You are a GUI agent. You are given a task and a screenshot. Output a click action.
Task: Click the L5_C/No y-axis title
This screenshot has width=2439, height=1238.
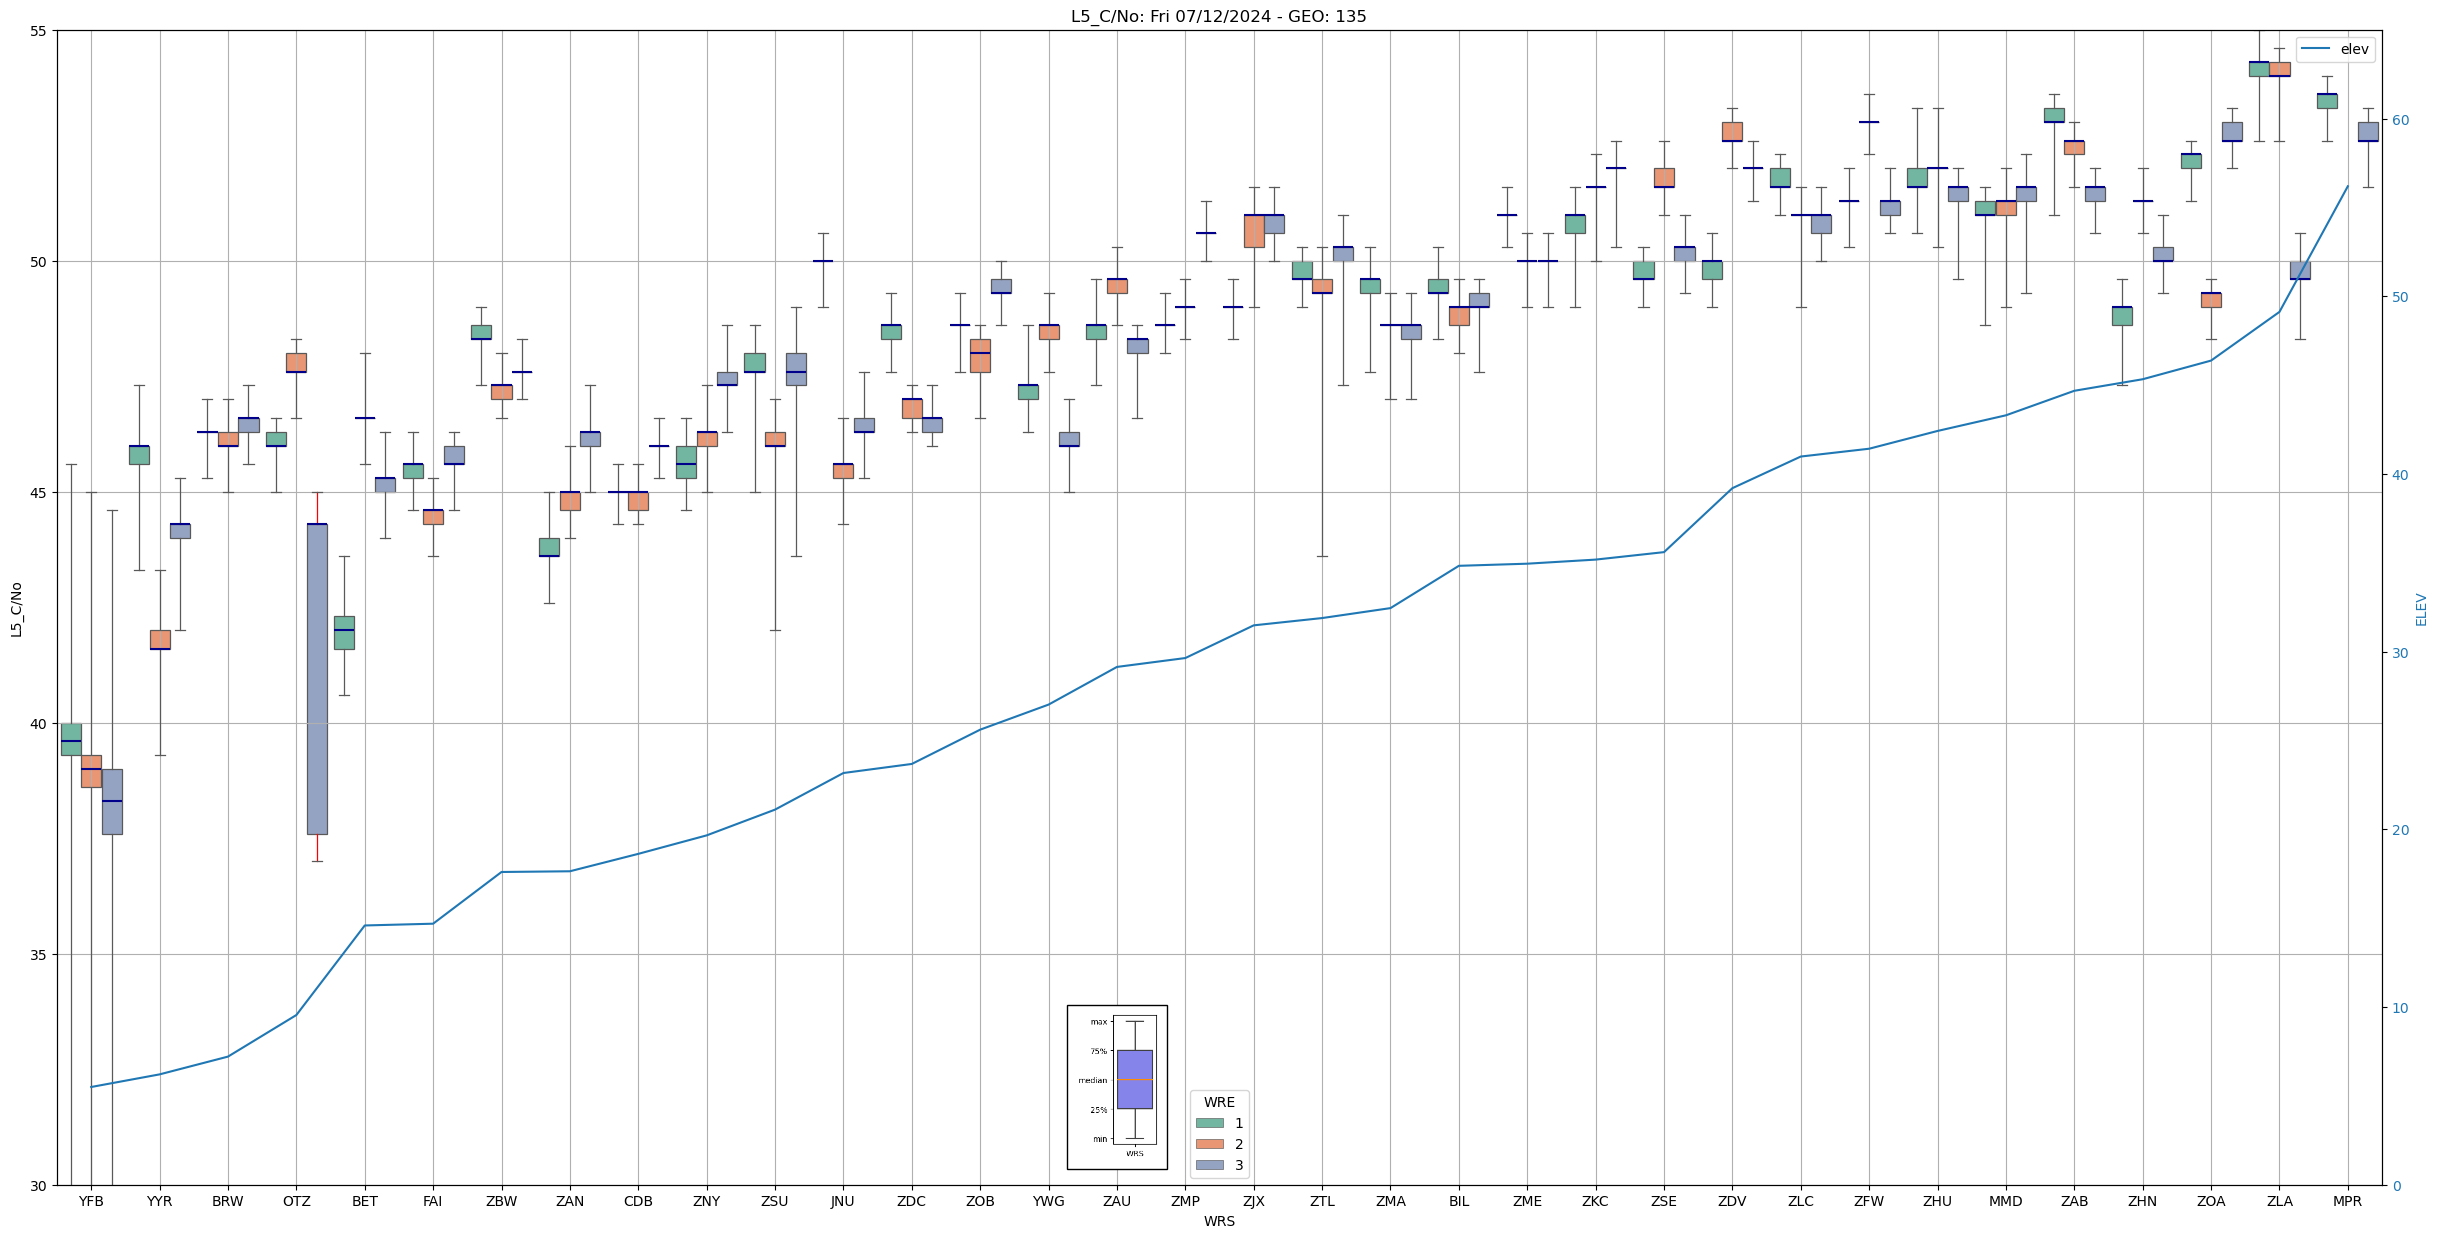tap(16, 608)
